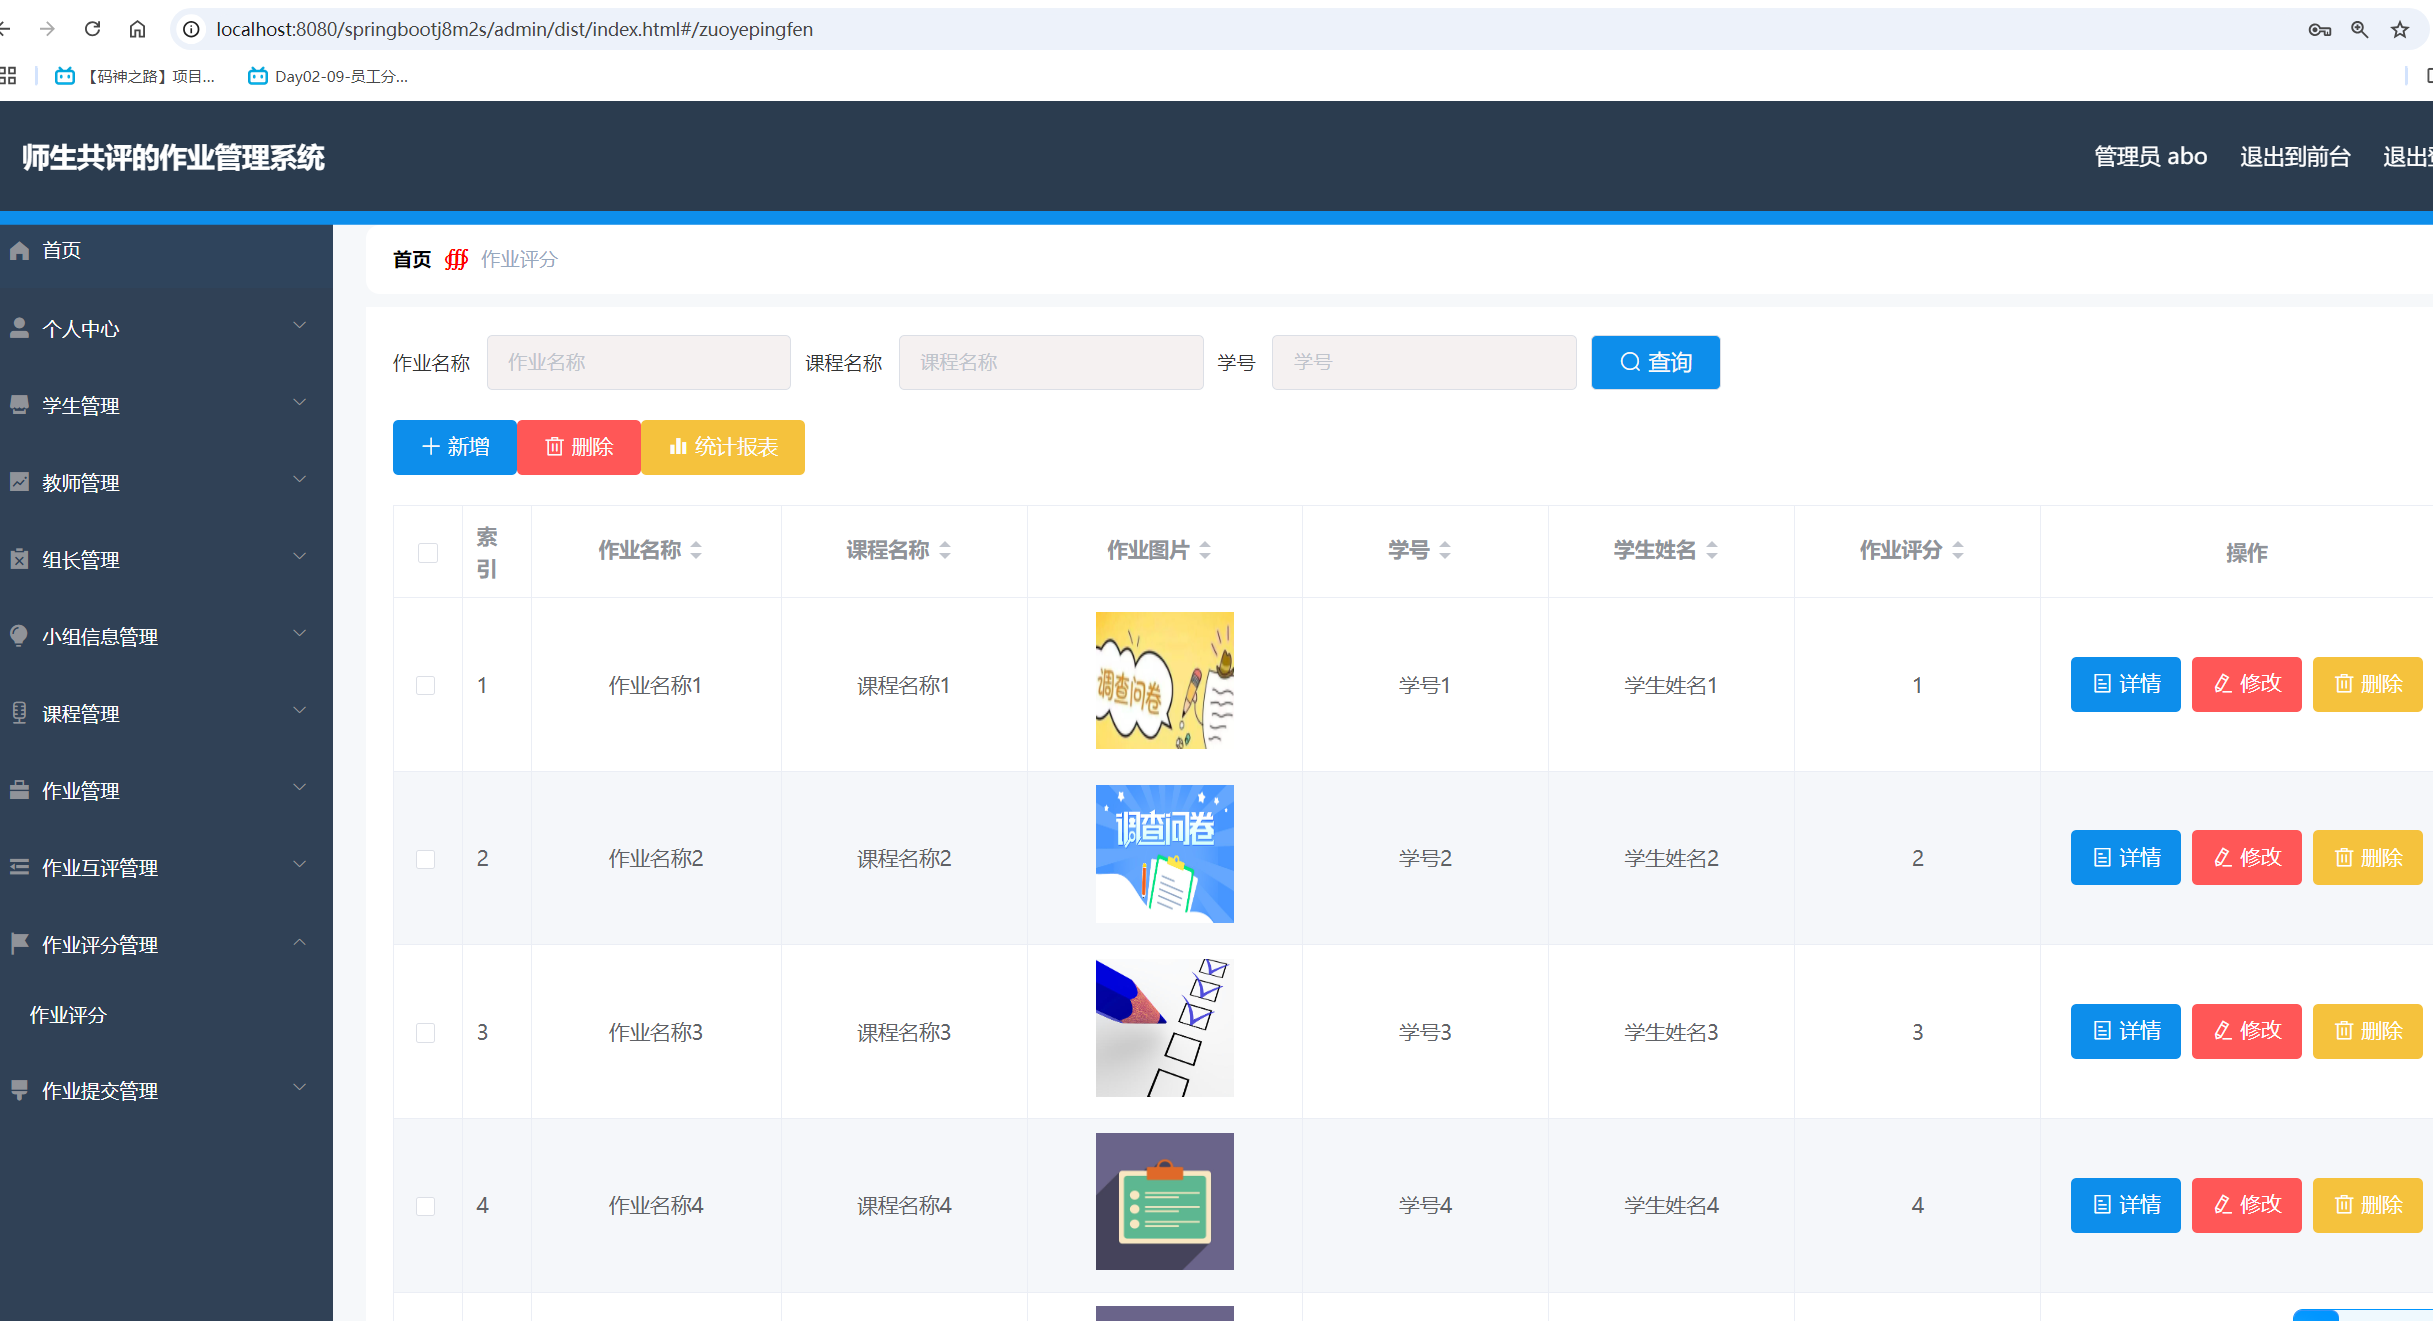Screen dimensions: 2433x1321
Task: Check the row checkbox for 作业名称1
Action: click(x=426, y=685)
